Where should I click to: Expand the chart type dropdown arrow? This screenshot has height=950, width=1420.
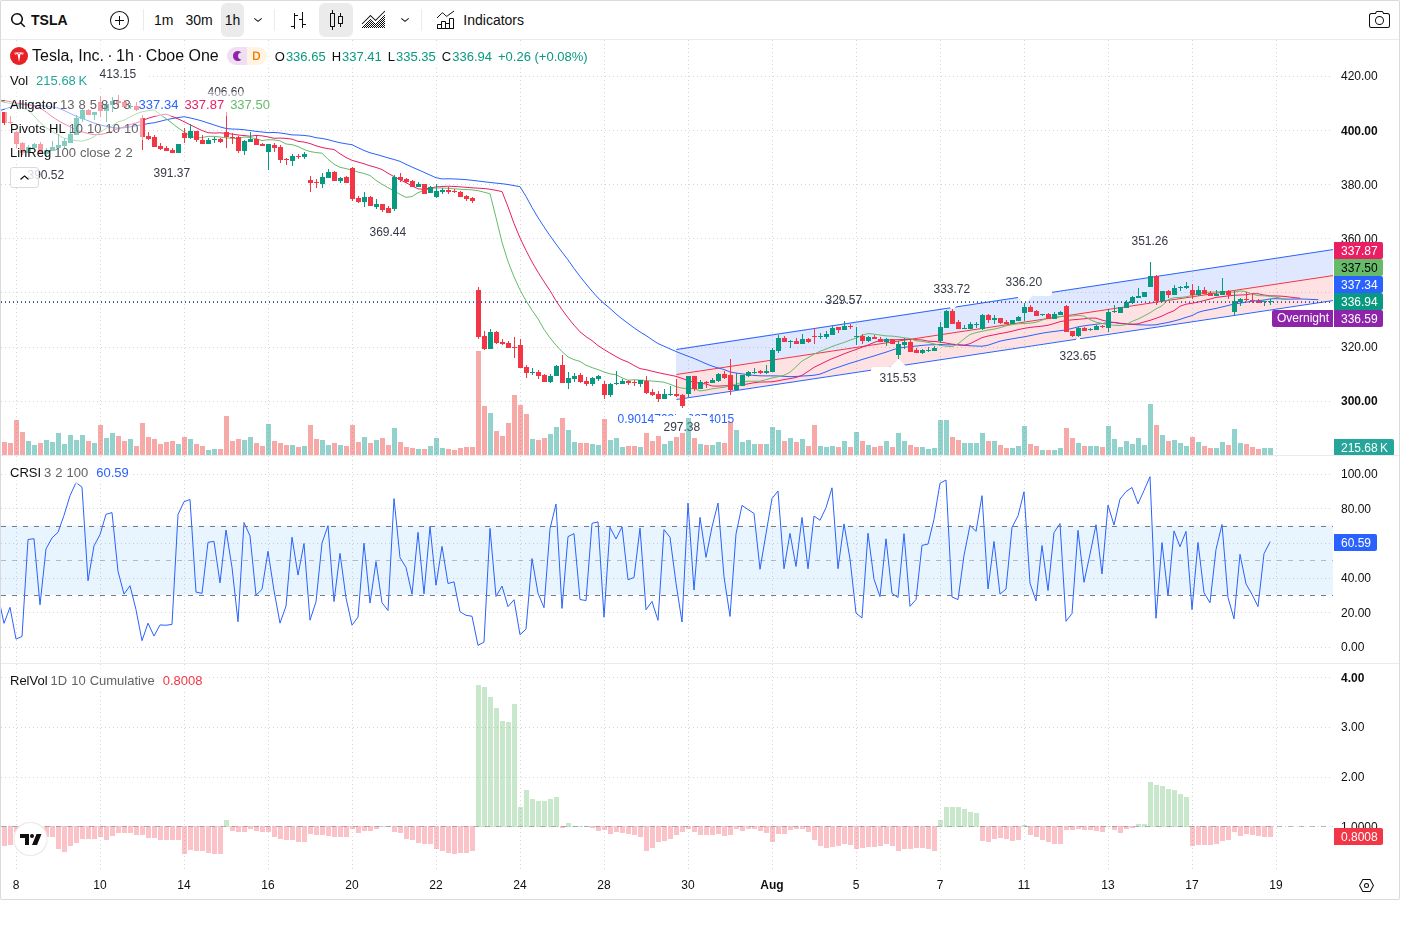405,20
